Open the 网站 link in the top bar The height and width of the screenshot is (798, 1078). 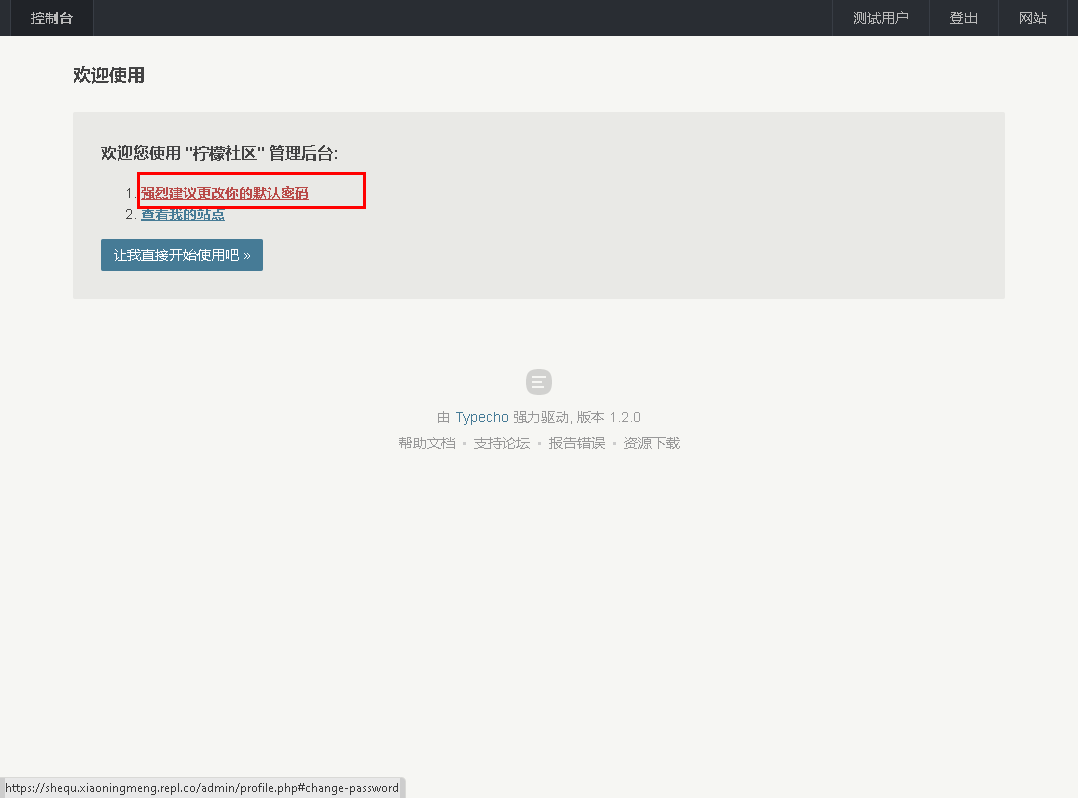[x=1033, y=18]
